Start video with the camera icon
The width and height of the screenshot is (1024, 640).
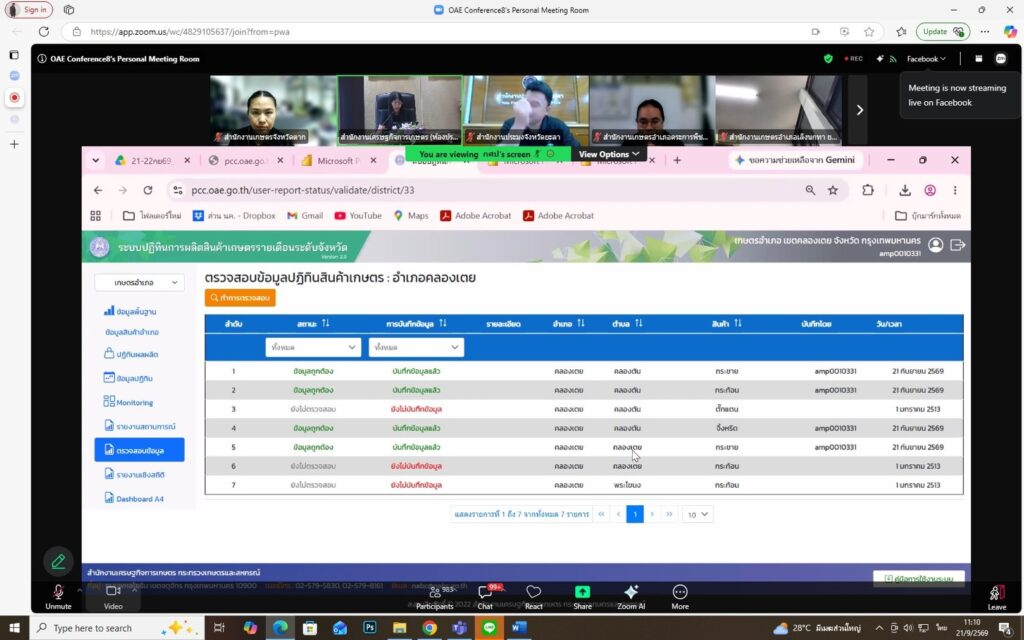pyautogui.click(x=113, y=596)
